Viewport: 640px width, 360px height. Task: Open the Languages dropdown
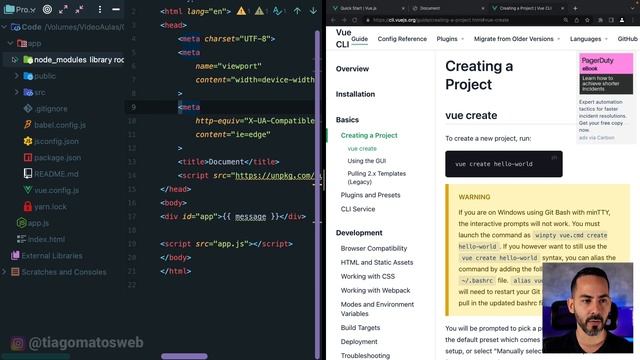[589, 39]
